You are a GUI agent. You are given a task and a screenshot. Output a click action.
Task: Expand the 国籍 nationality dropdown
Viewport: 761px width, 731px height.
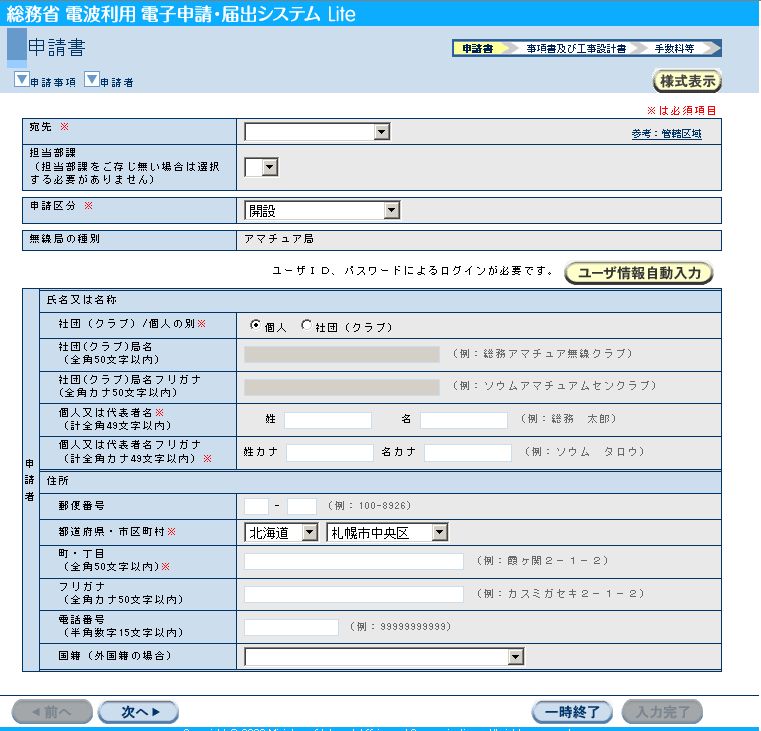[384, 657]
